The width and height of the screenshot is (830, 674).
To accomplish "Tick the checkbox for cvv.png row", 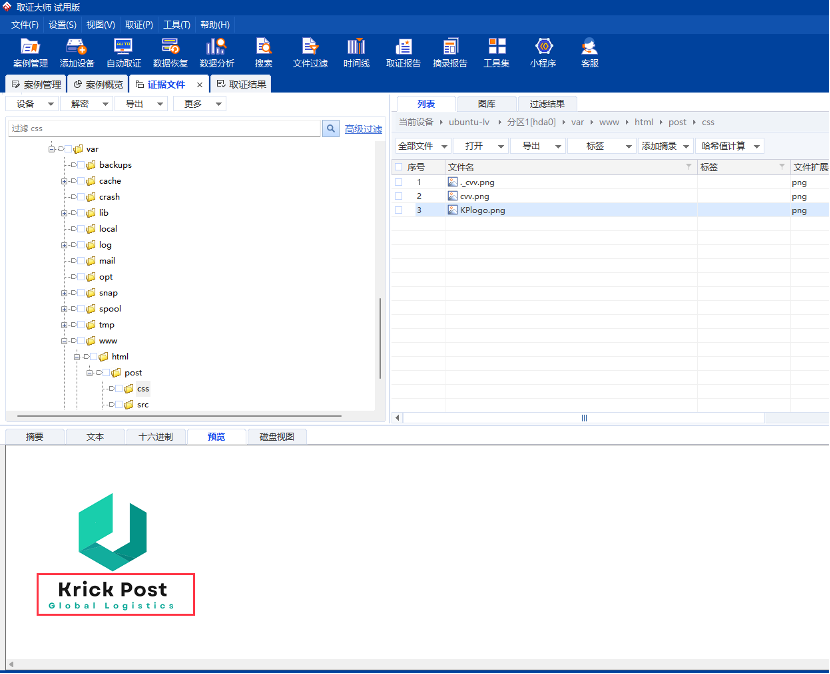I will click(x=399, y=196).
